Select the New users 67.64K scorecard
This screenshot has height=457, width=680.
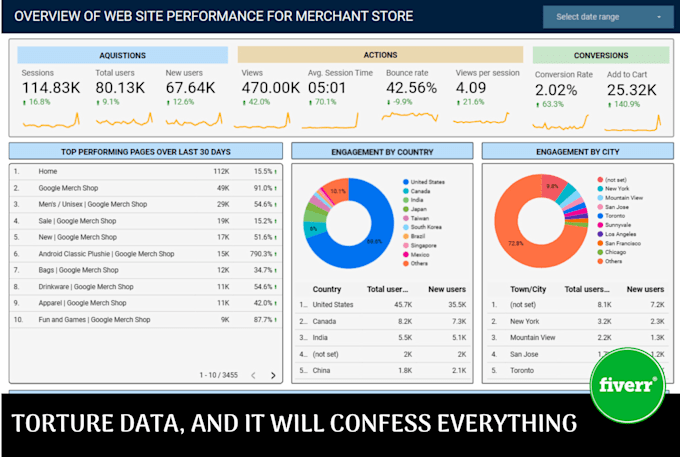[194, 99]
